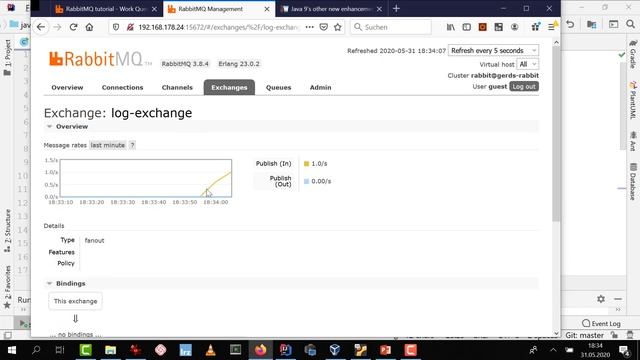Open IntelliJ settings gear in Run panel
Image resolution: width=640 pixels, height=360 pixels.
pyautogui.click(x=601, y=299)
